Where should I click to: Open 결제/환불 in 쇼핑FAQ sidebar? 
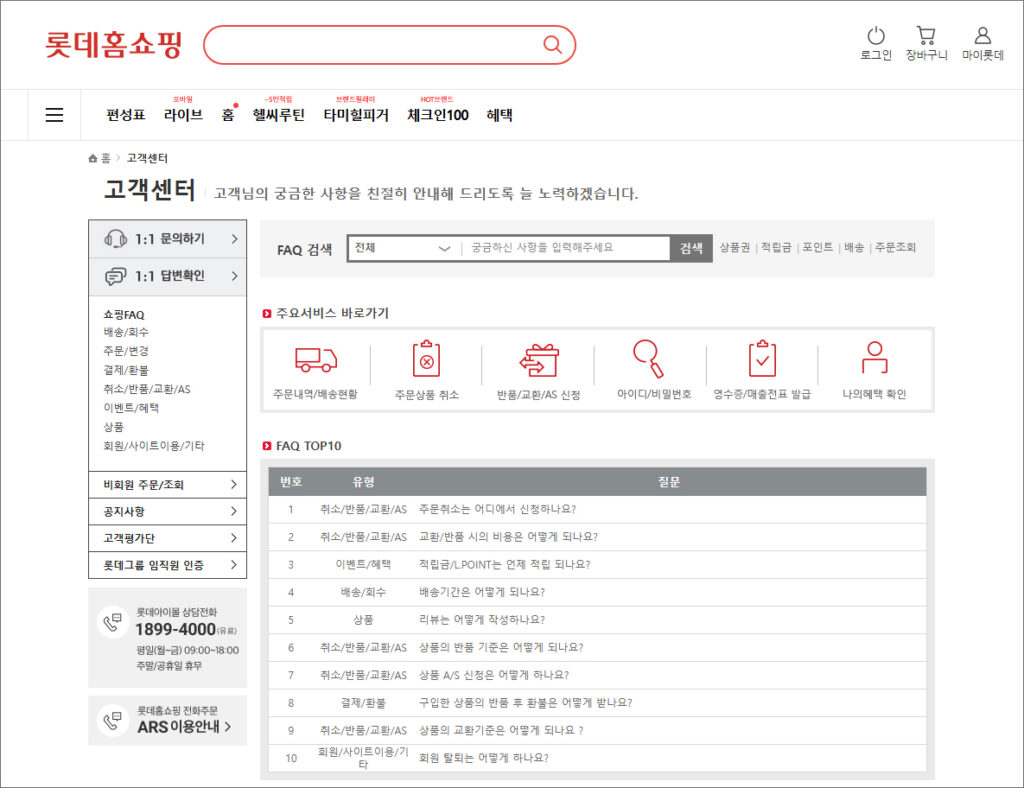[x=126, y=370]
